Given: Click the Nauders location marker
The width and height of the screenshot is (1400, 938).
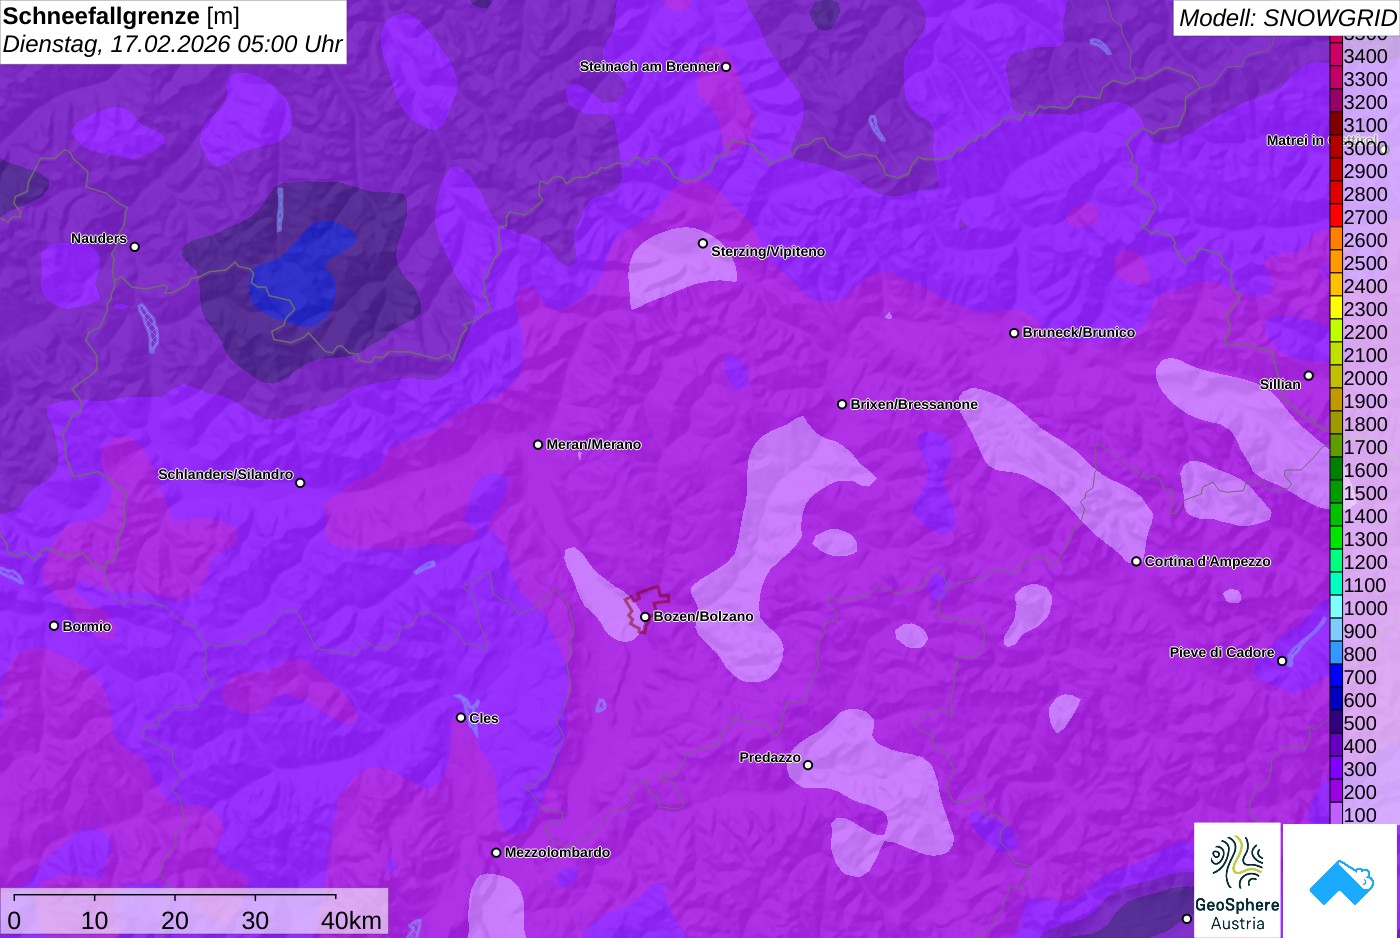Looking at the screenshot, I should point(135,246).
